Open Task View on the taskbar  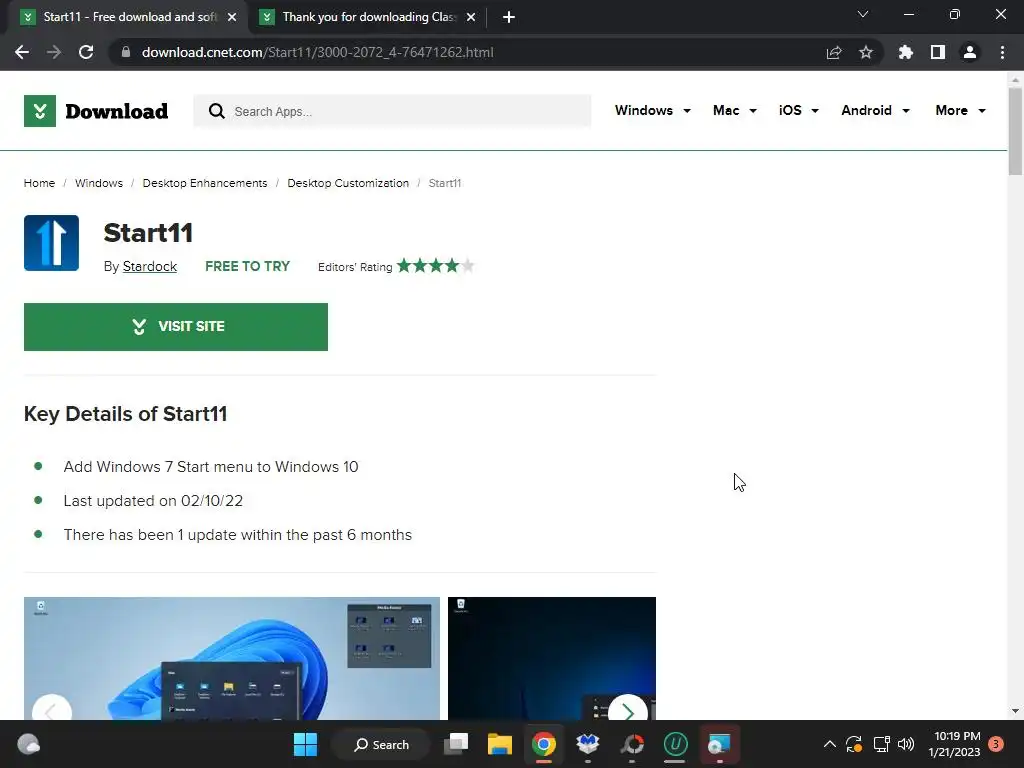456,744
